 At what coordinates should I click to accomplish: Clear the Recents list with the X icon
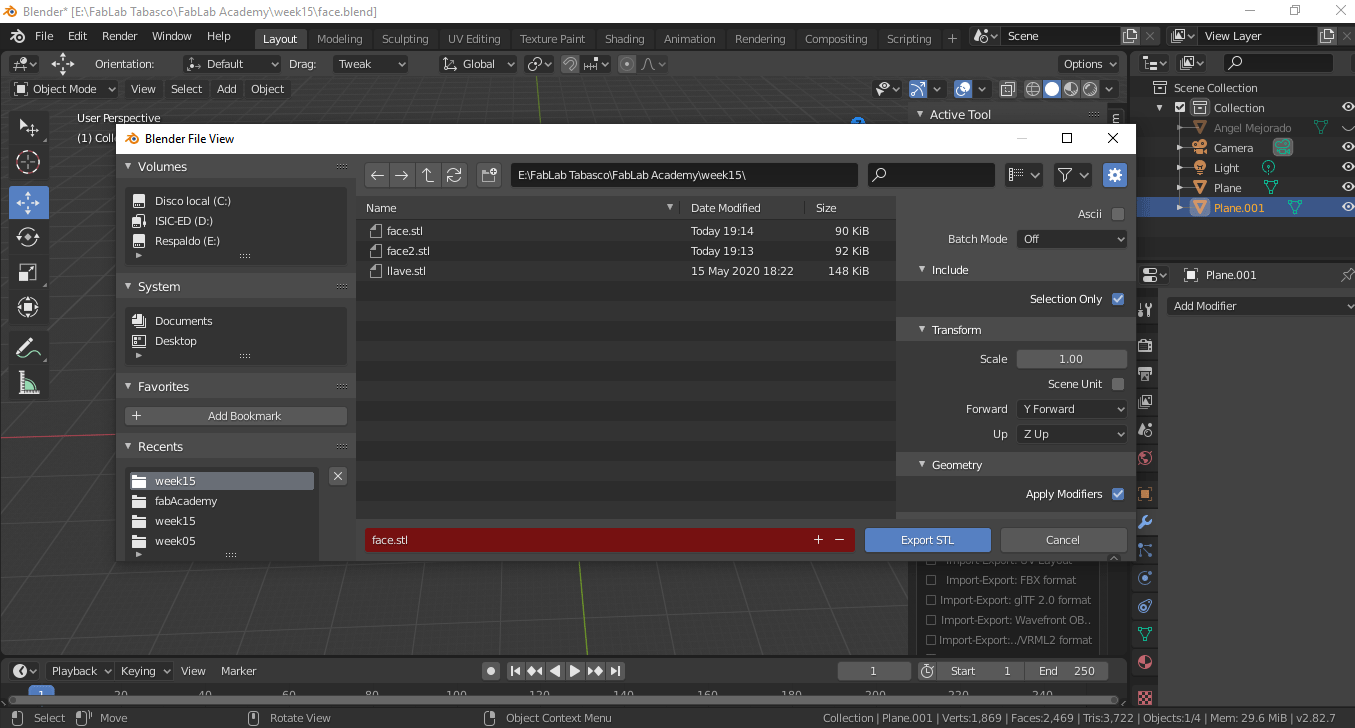click(338, 476)
